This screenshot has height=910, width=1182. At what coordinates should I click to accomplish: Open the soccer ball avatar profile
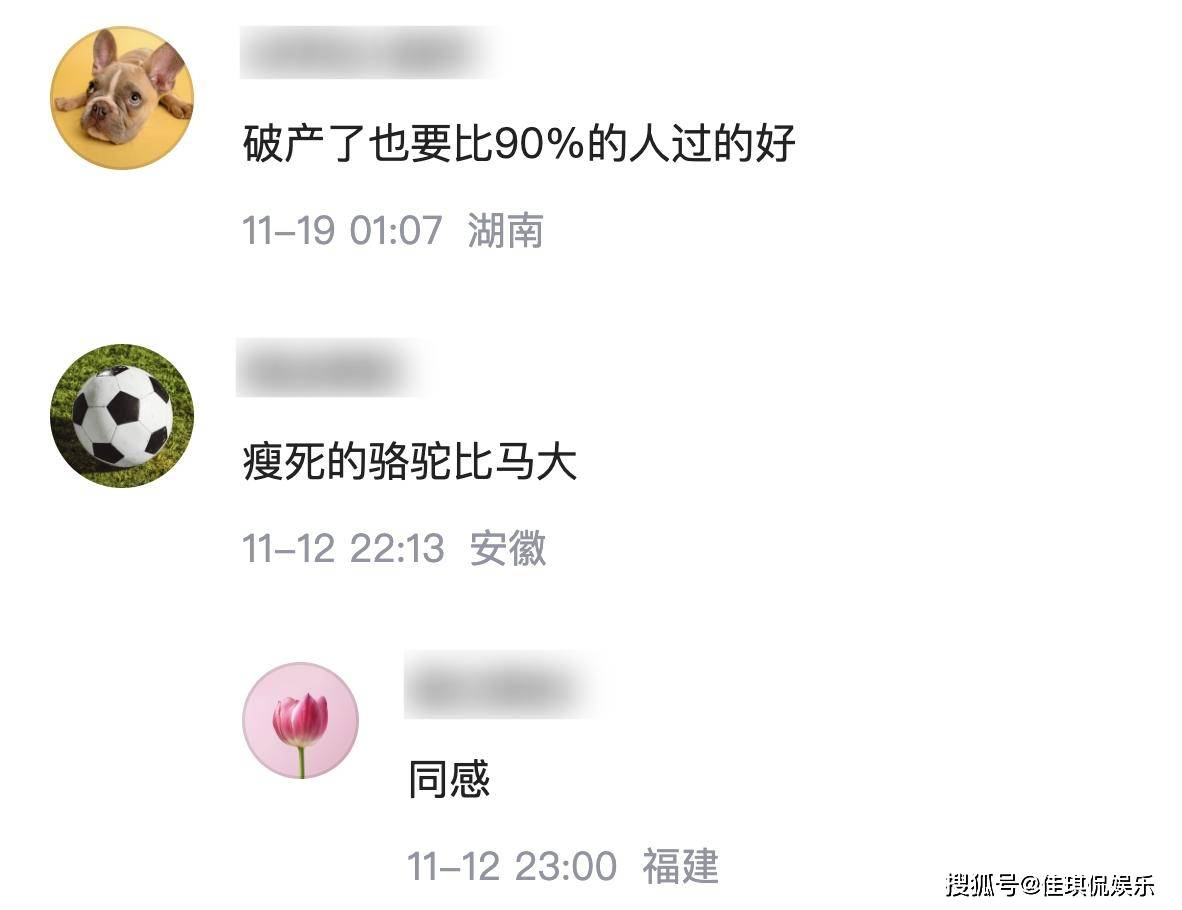coord(122,416)
